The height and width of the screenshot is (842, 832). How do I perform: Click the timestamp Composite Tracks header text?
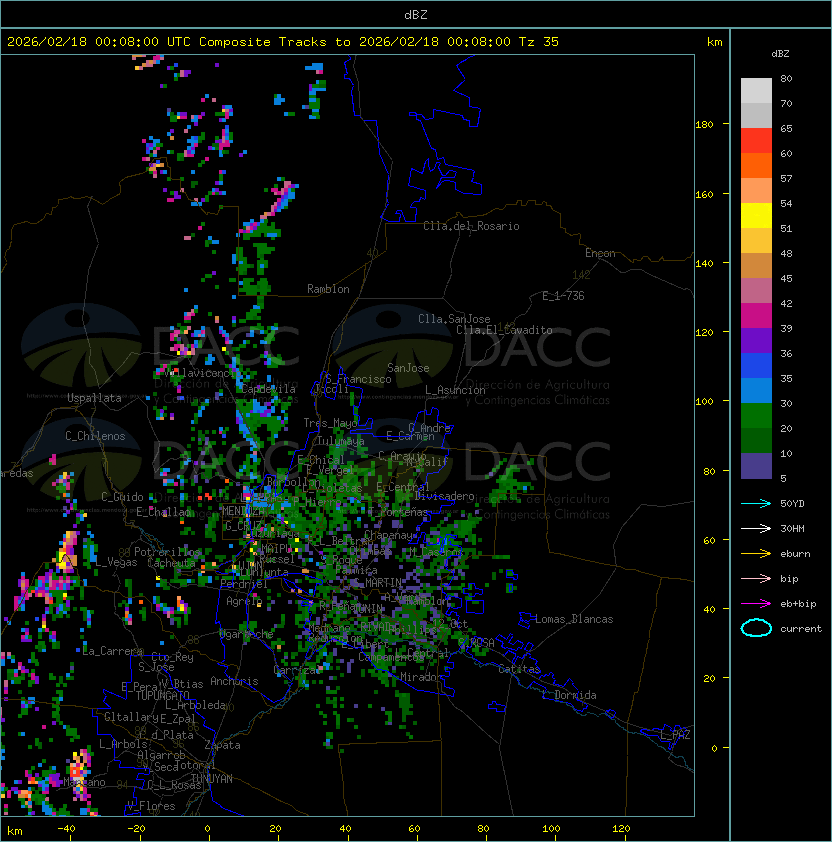coord(283,41)
